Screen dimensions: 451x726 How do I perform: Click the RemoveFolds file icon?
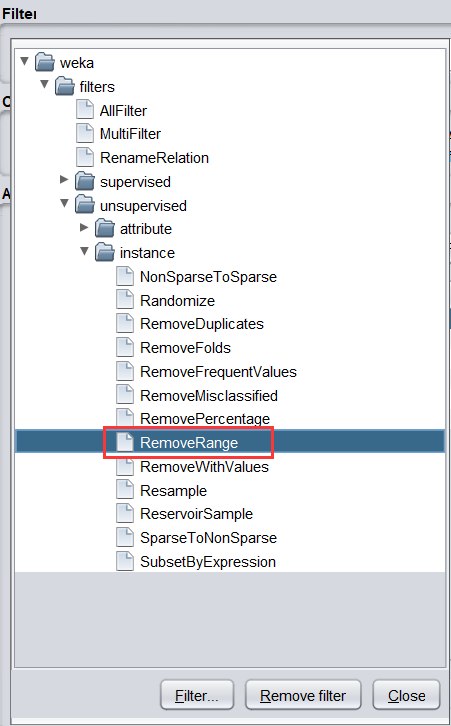point(125,348)
